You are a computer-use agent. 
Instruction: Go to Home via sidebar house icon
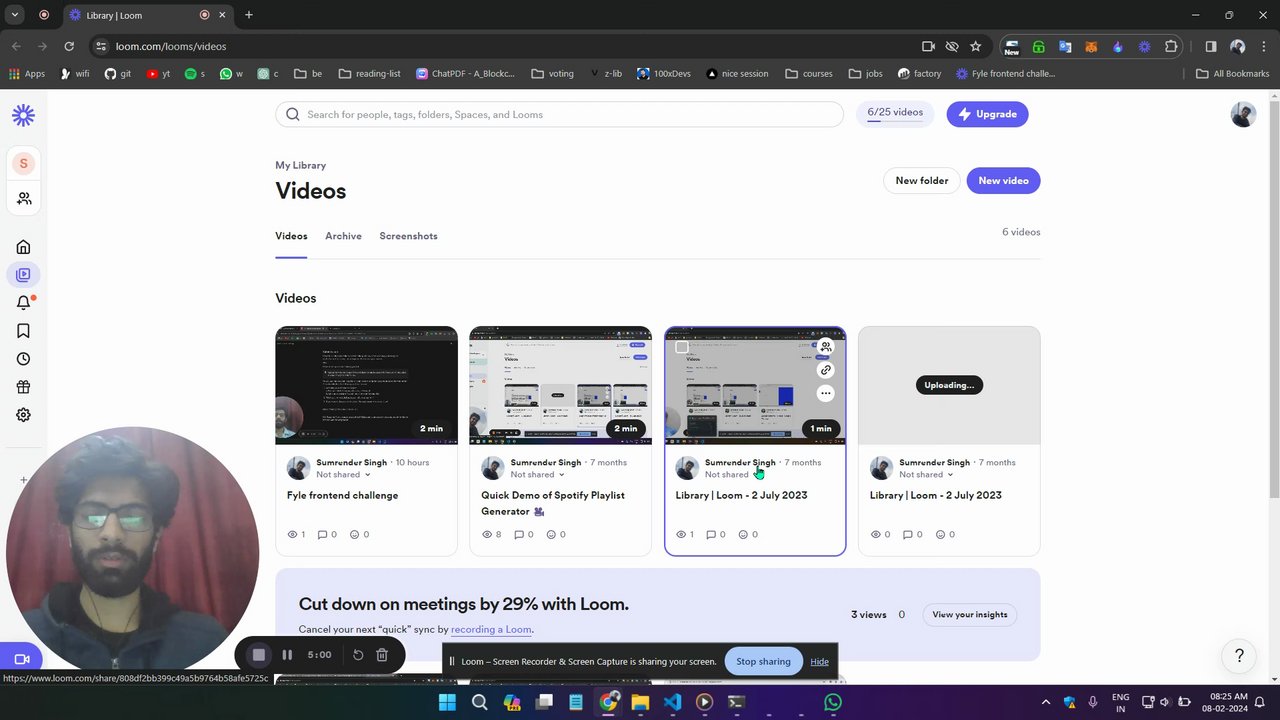(23, 247)
